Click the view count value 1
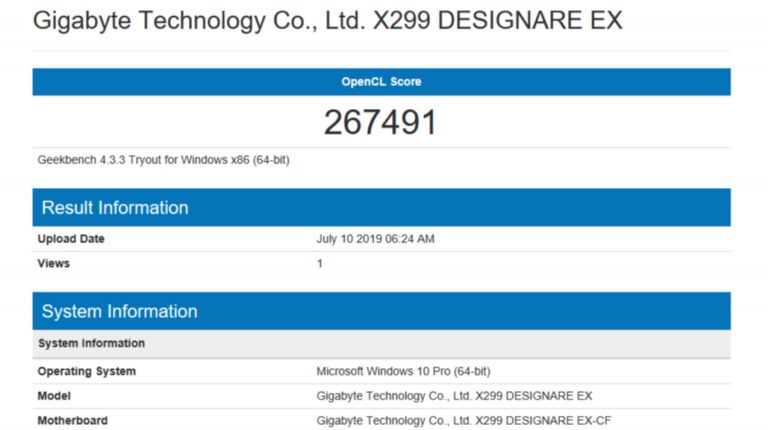 [x=320, y=264]
